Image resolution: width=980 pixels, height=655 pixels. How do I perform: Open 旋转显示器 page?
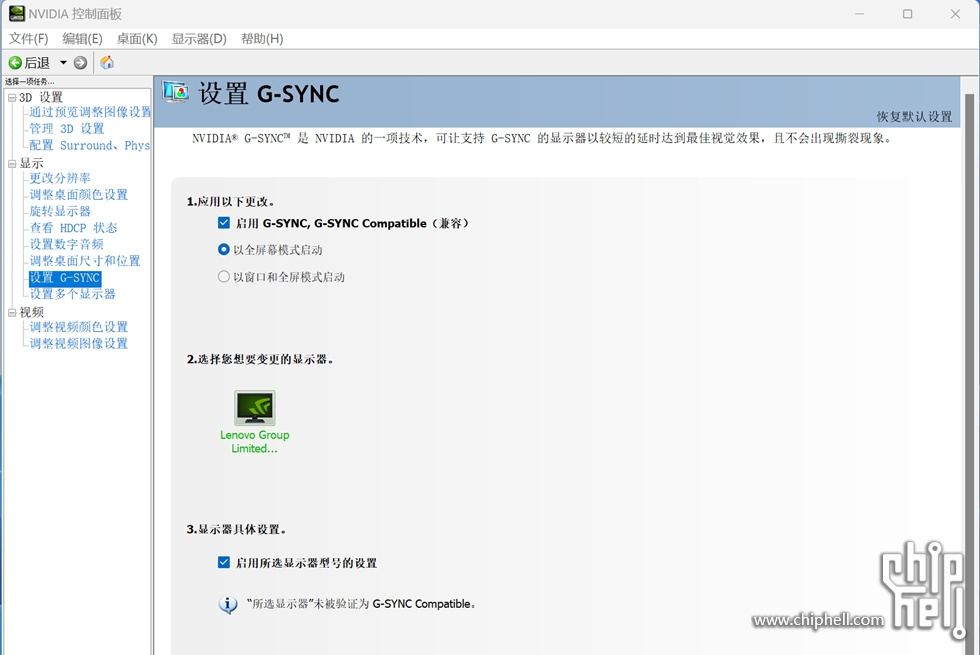(x=60, y=211)
